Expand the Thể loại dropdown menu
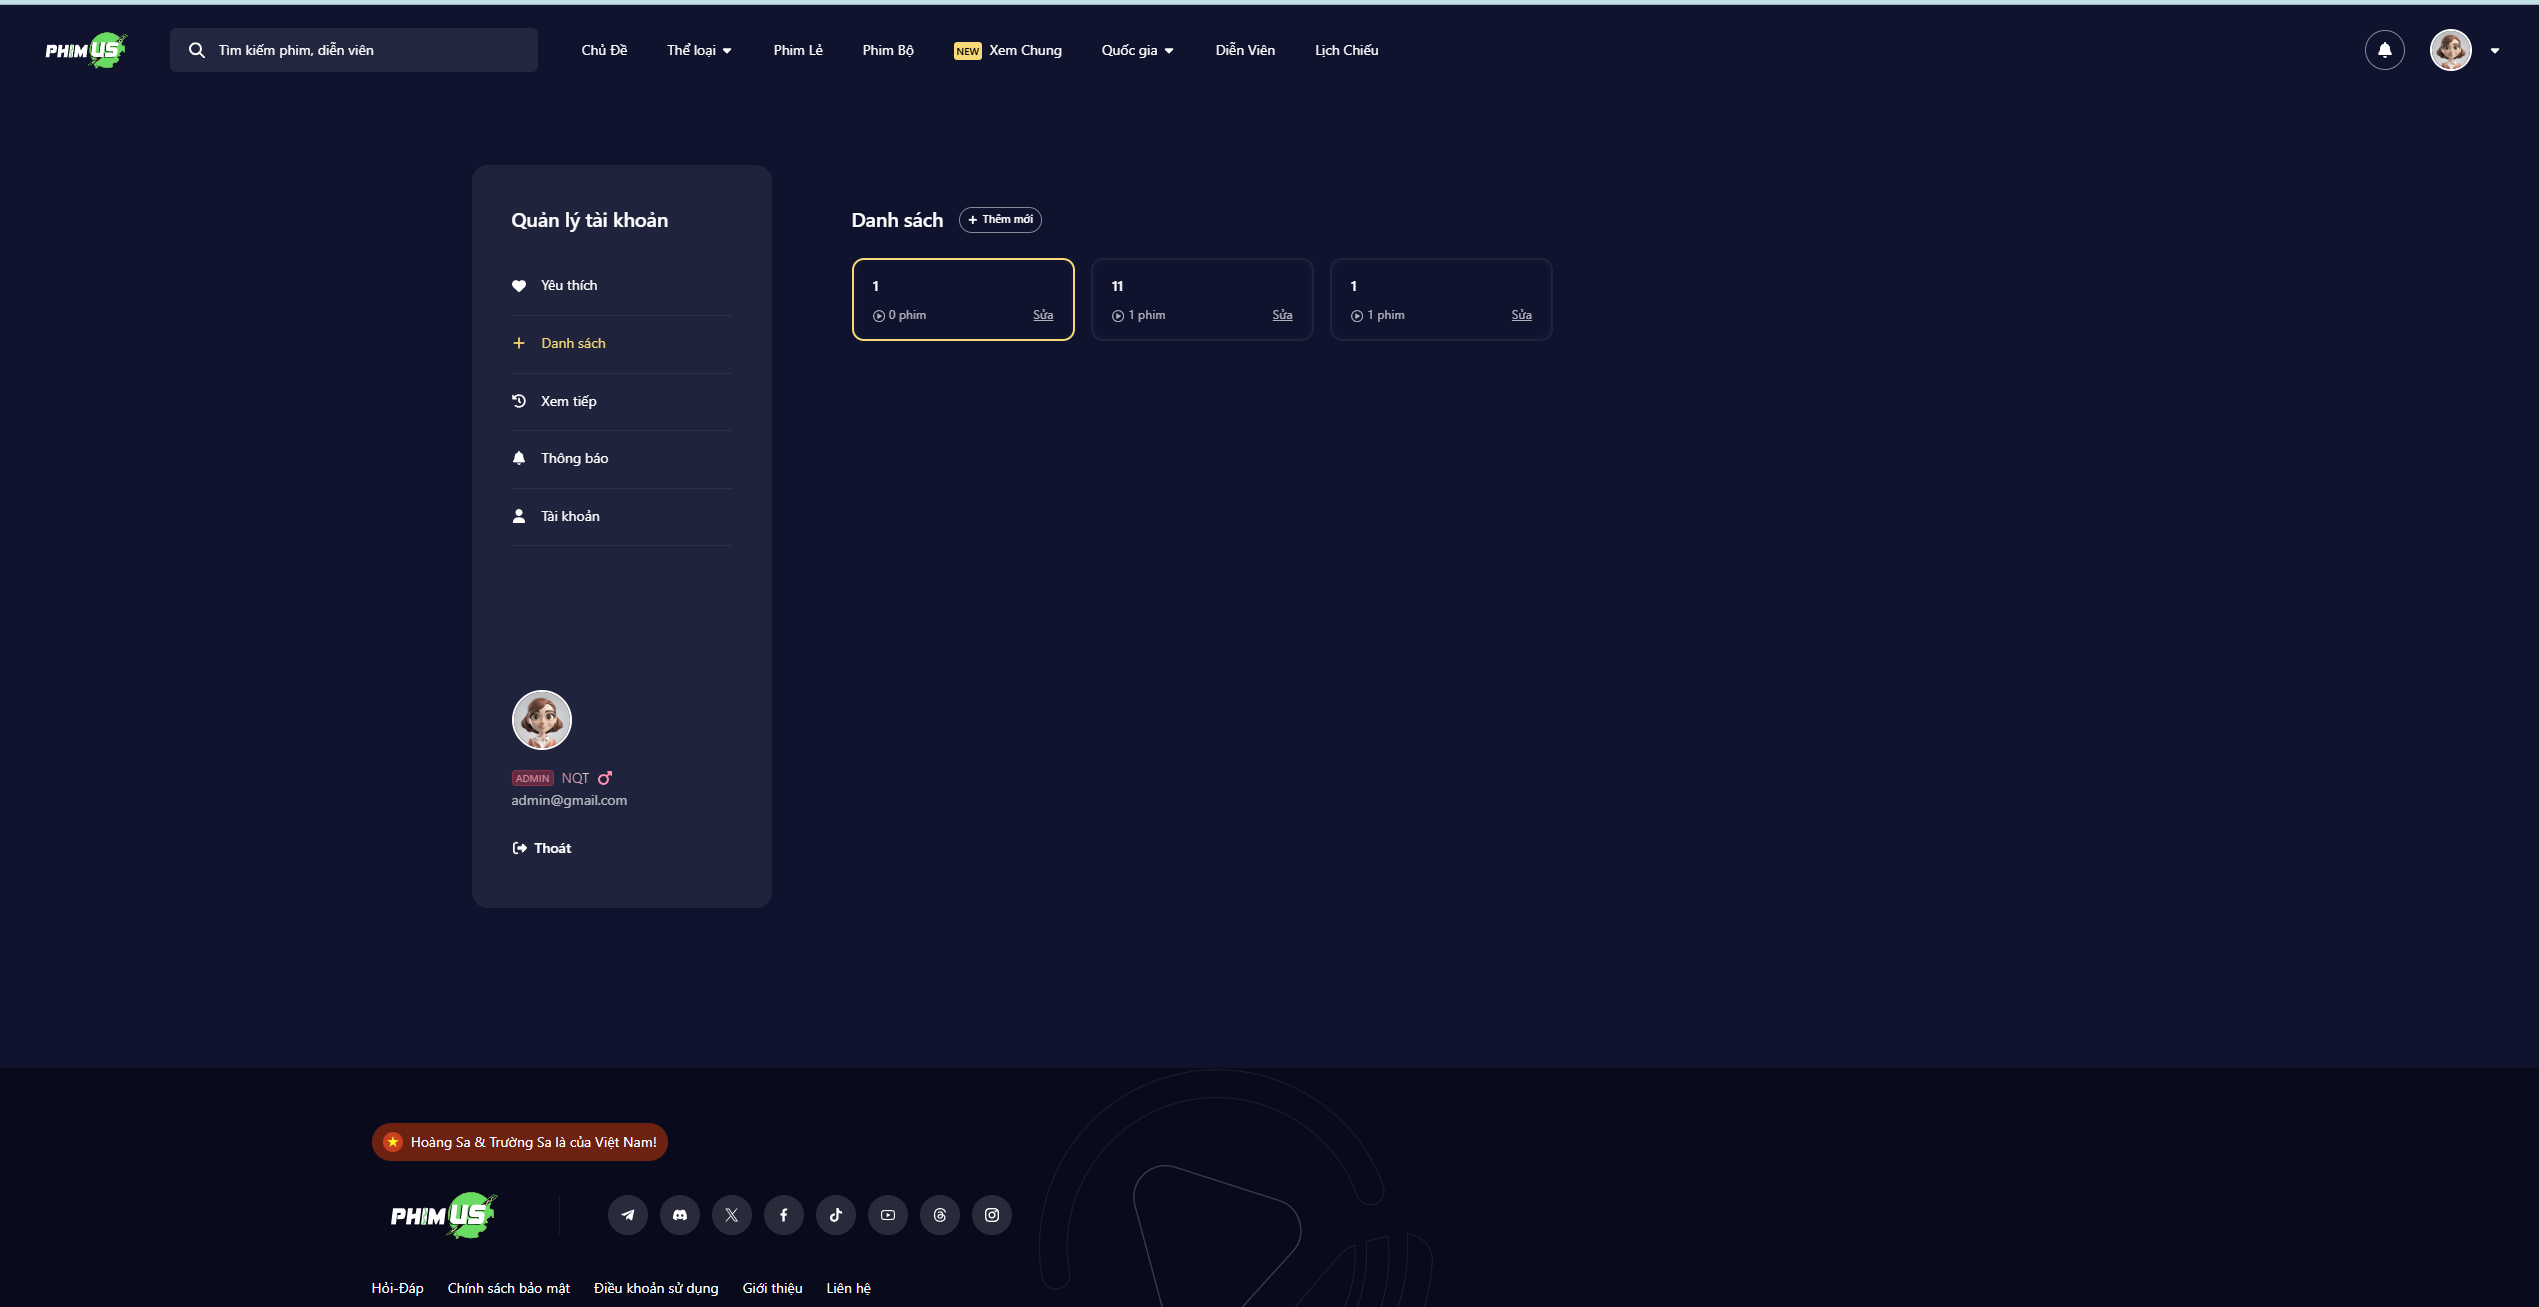The width and height of the screenshot is (2539, 1307). 699,50
